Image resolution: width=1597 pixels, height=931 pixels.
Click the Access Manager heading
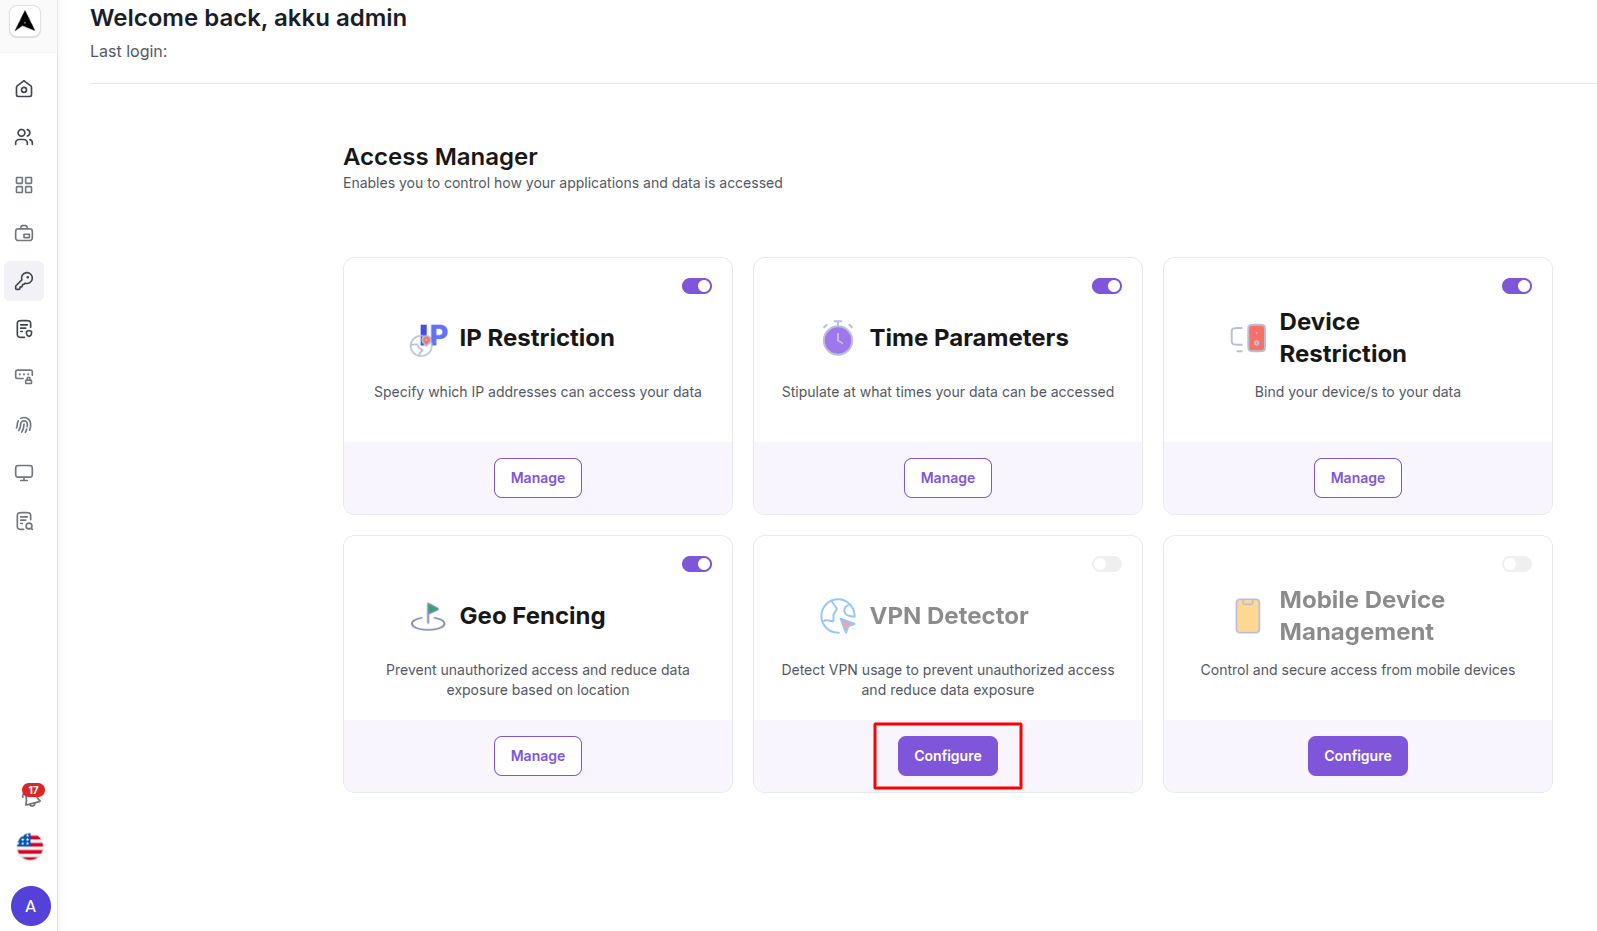point(440,157)
